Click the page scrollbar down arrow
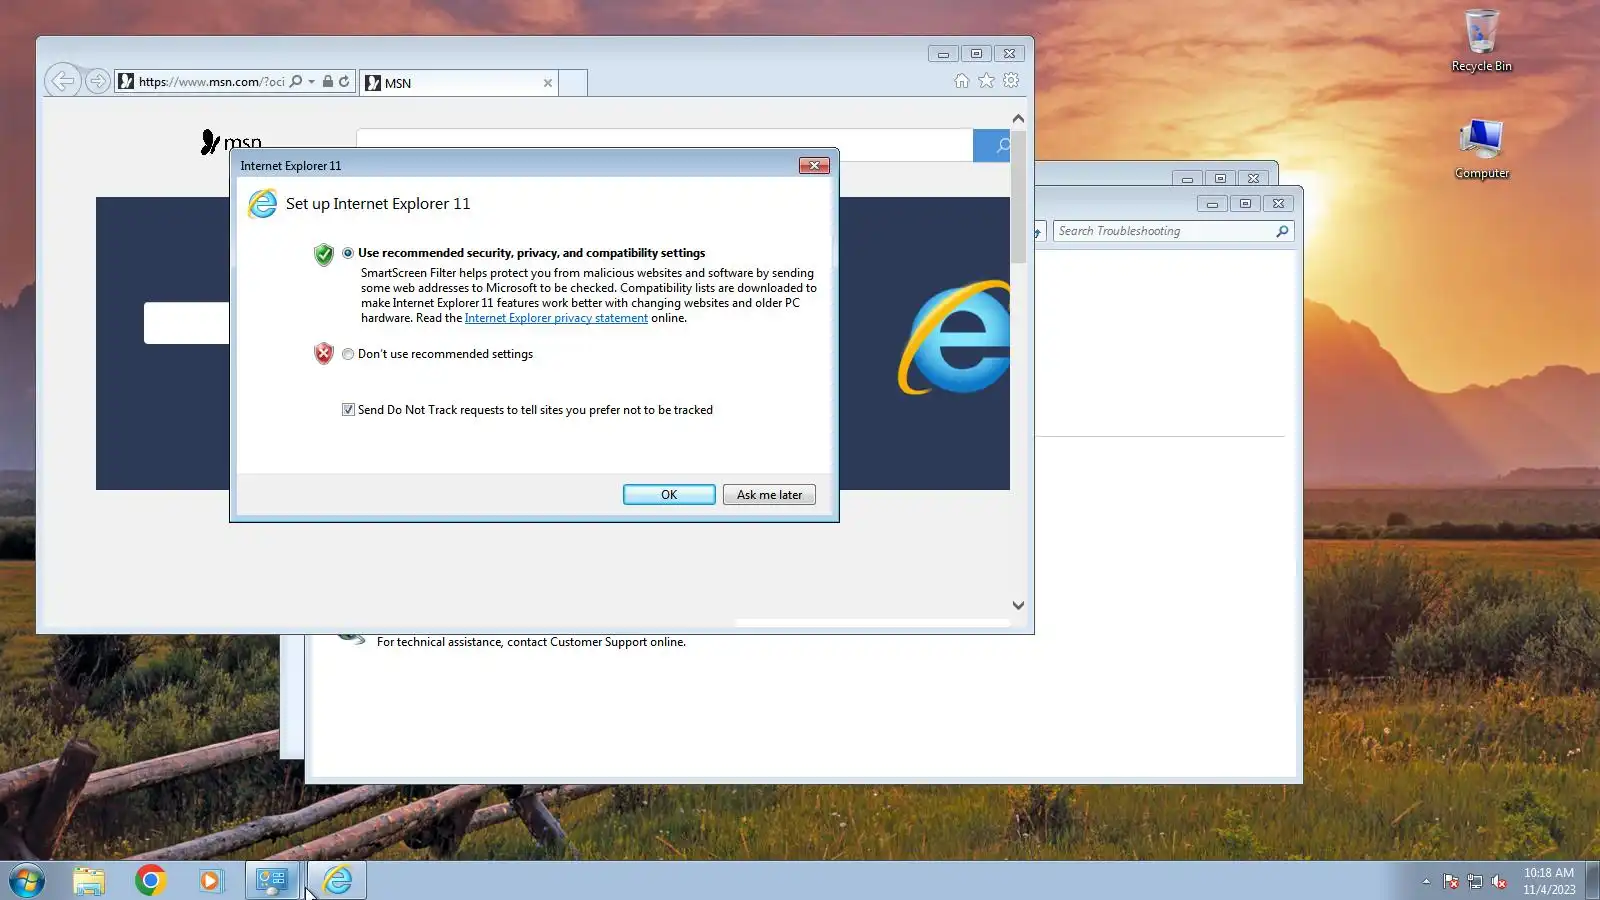Image resolution: width=1600 pixels, height=900 pixels. click(x=1018, y=605)
